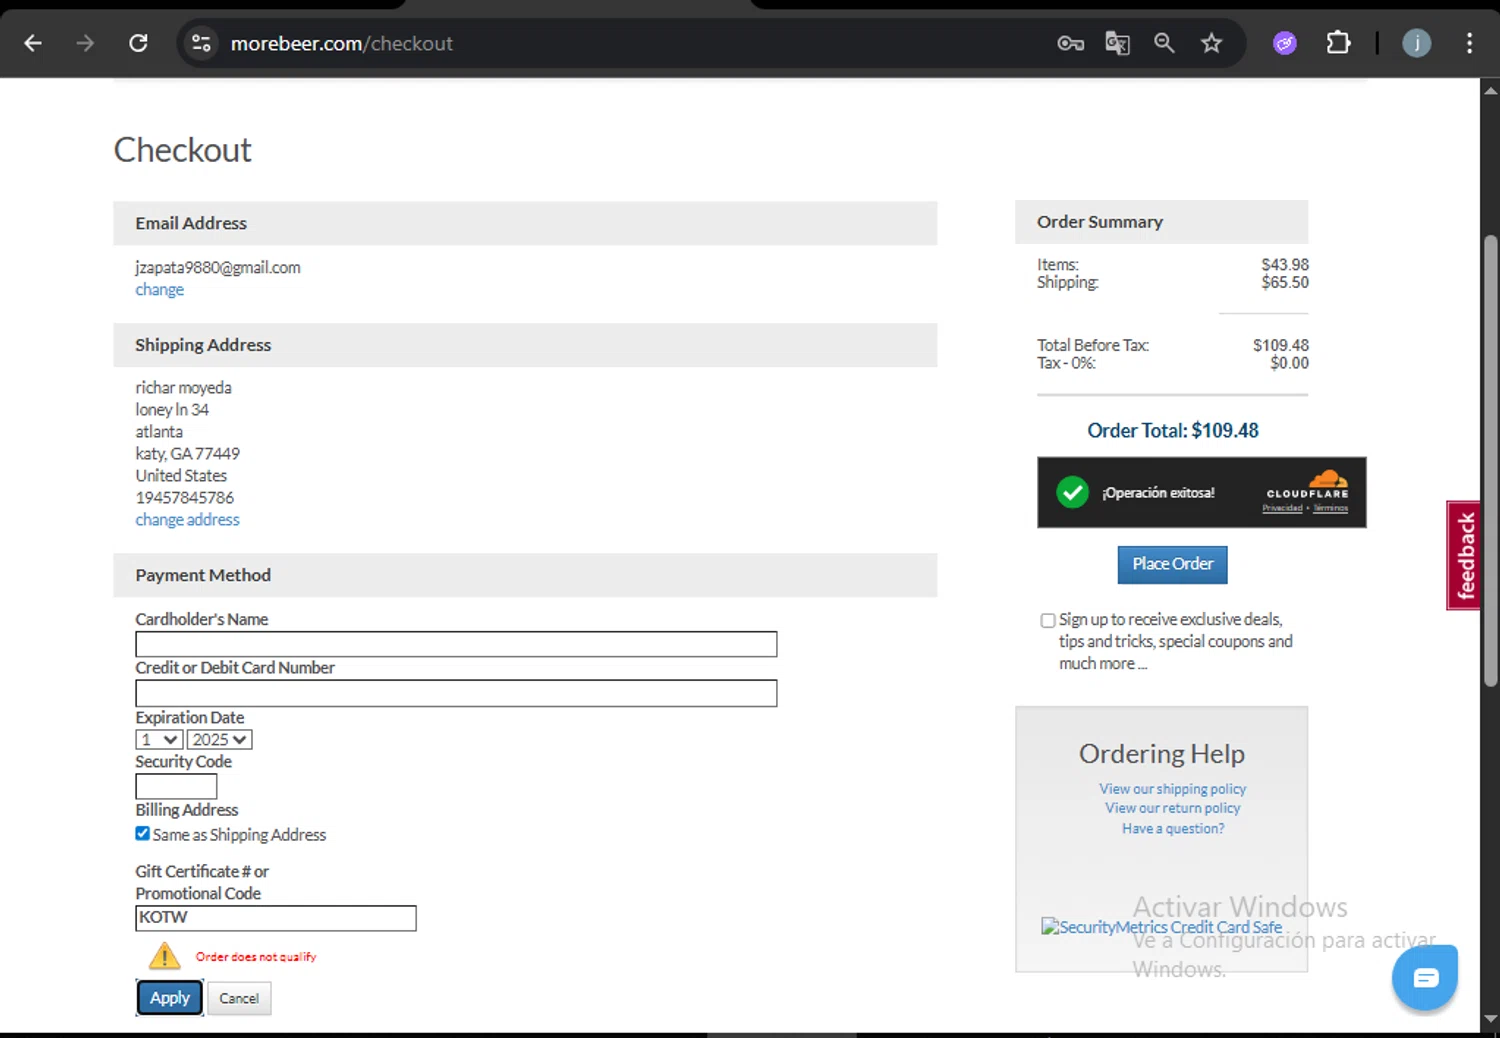The width and height of the screenshot is (1500, 1038).
Task: Open the browser profile avatar
Action: [1416, 43]
